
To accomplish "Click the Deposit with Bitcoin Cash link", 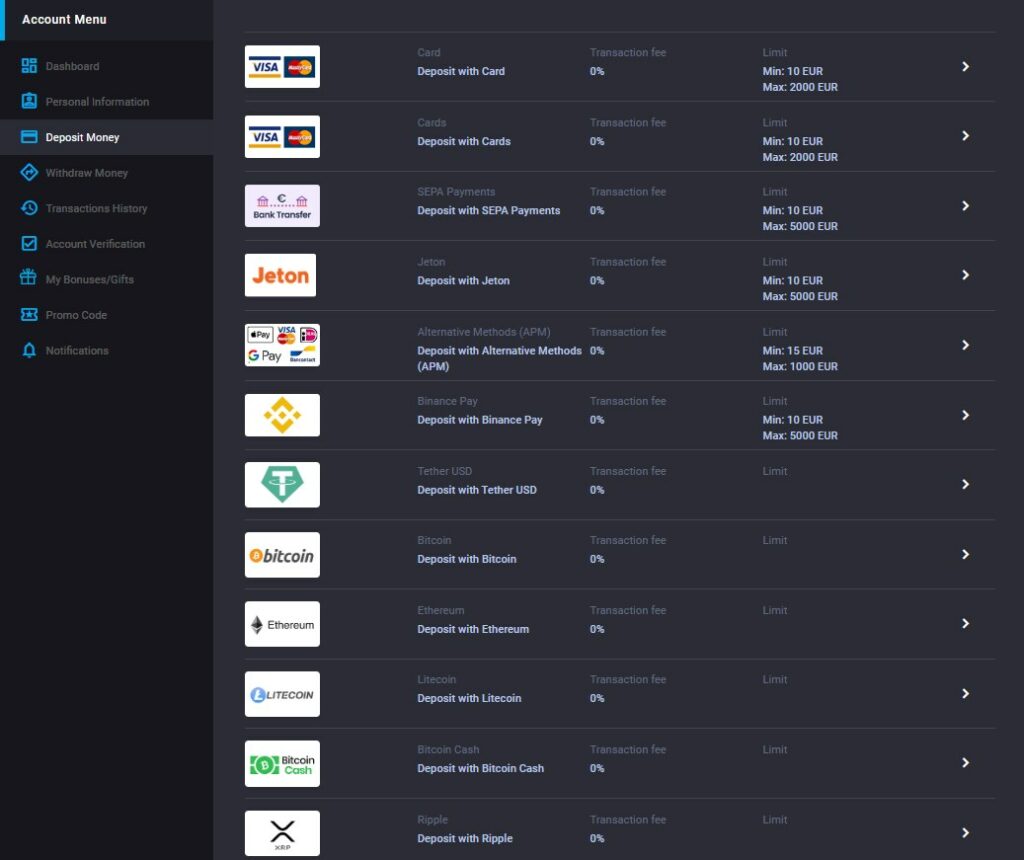I will tap(480, 768).
